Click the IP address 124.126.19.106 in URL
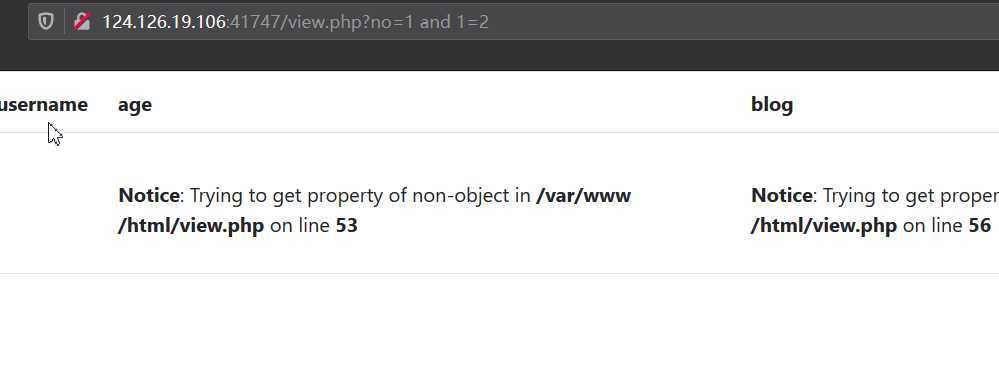This screenshot has width=999, height=378. (164, 22)
